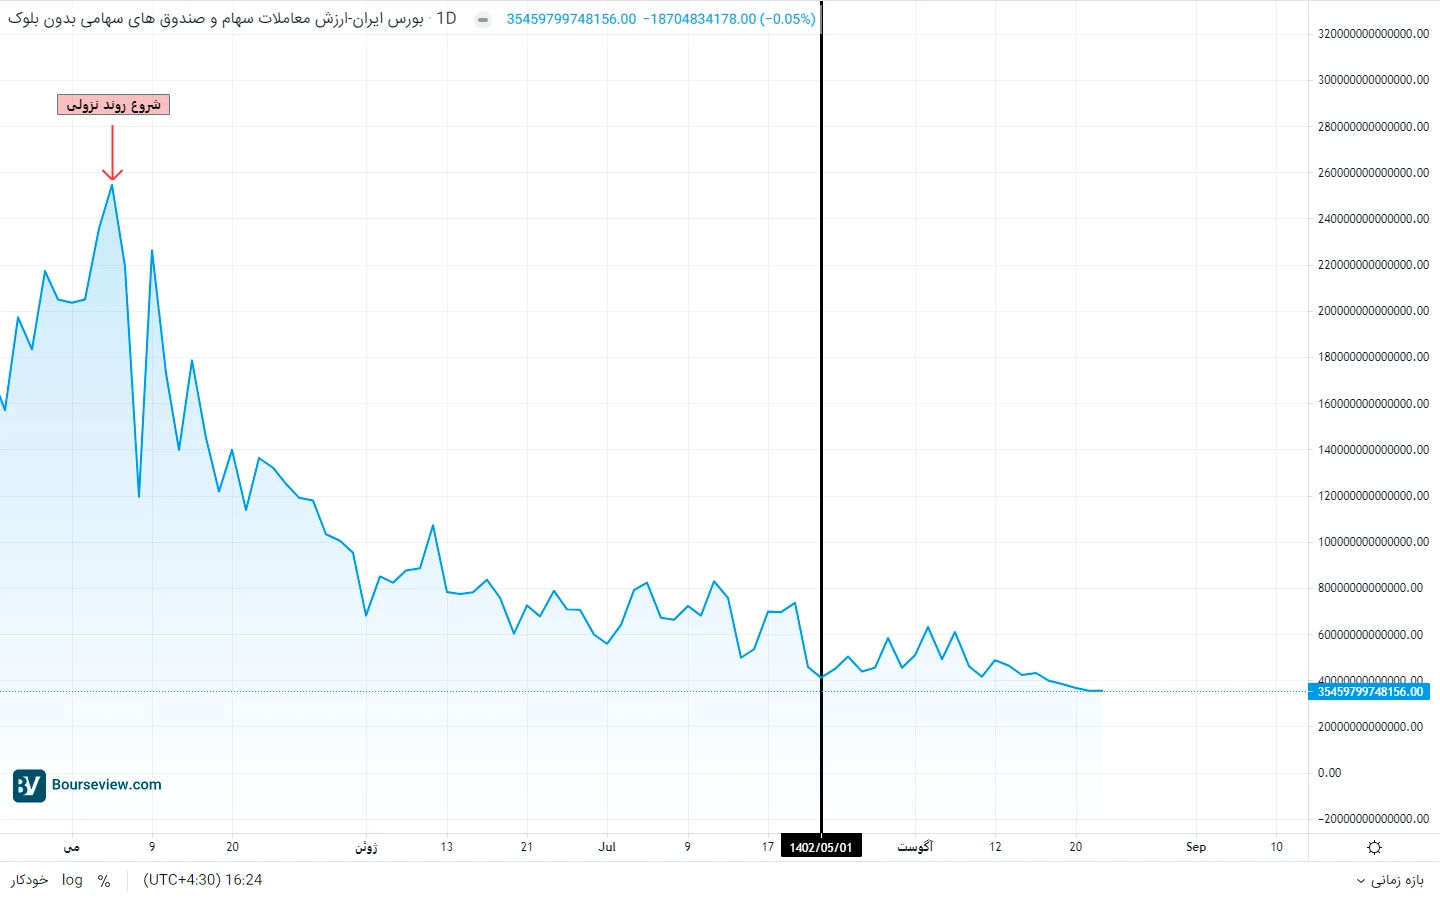The image size is (1440, 900).
Task: Click the 260000000000000.00 price axis label
Action: click(1374, 173)
